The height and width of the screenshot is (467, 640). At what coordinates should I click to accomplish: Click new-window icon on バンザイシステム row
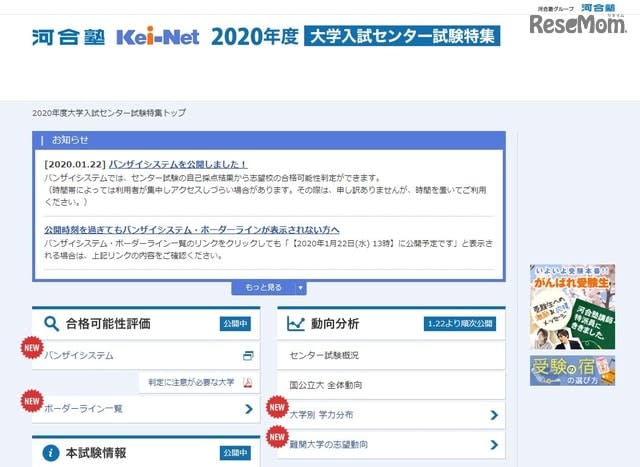(x=248, y=356)
